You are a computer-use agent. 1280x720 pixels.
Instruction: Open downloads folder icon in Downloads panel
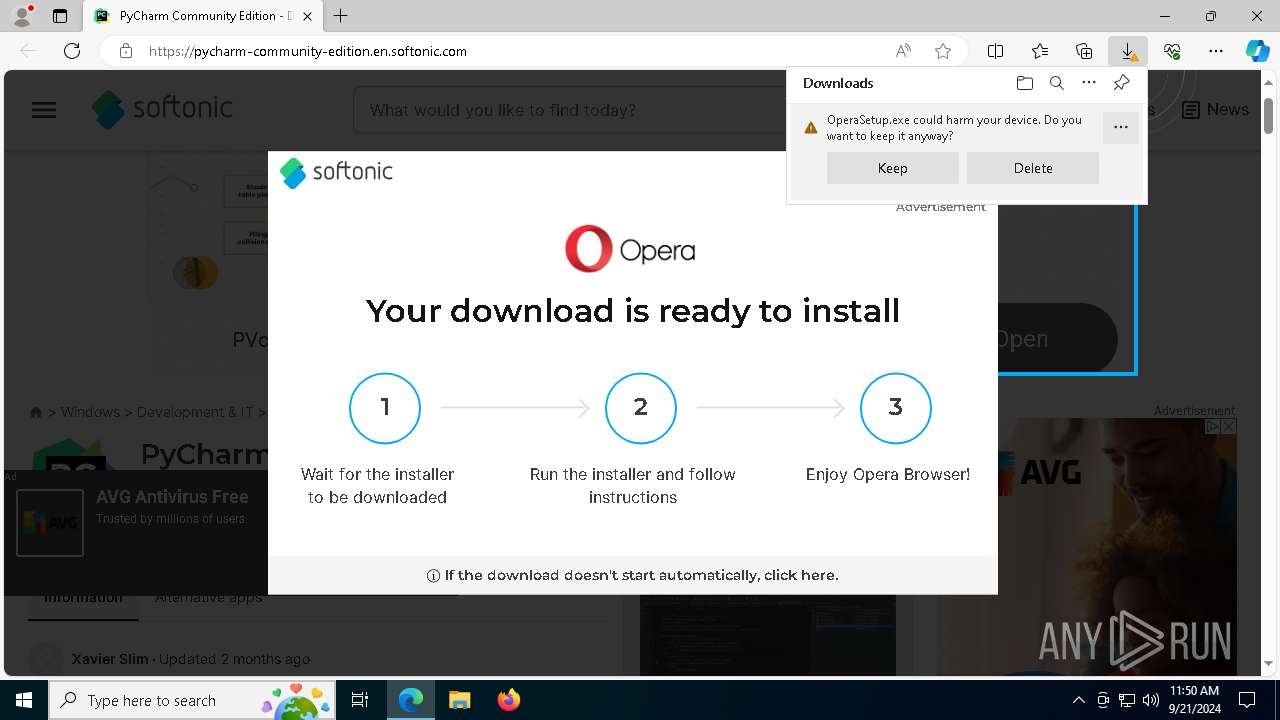tap(1024, 83)
